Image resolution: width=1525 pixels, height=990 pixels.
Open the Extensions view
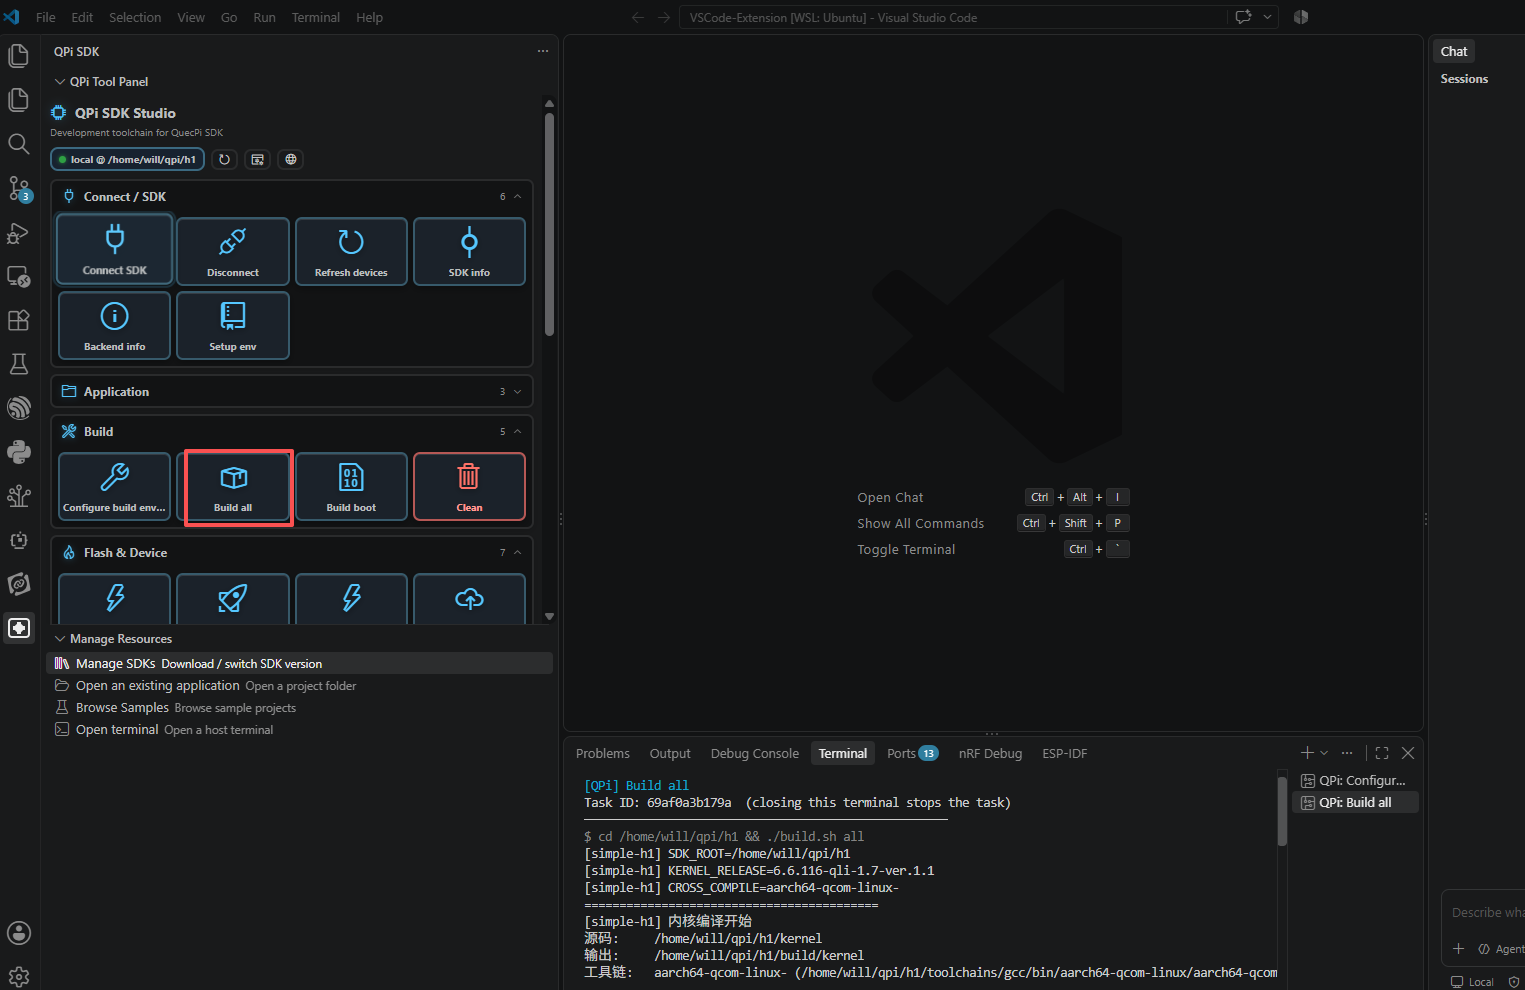[x=19, y=320]
